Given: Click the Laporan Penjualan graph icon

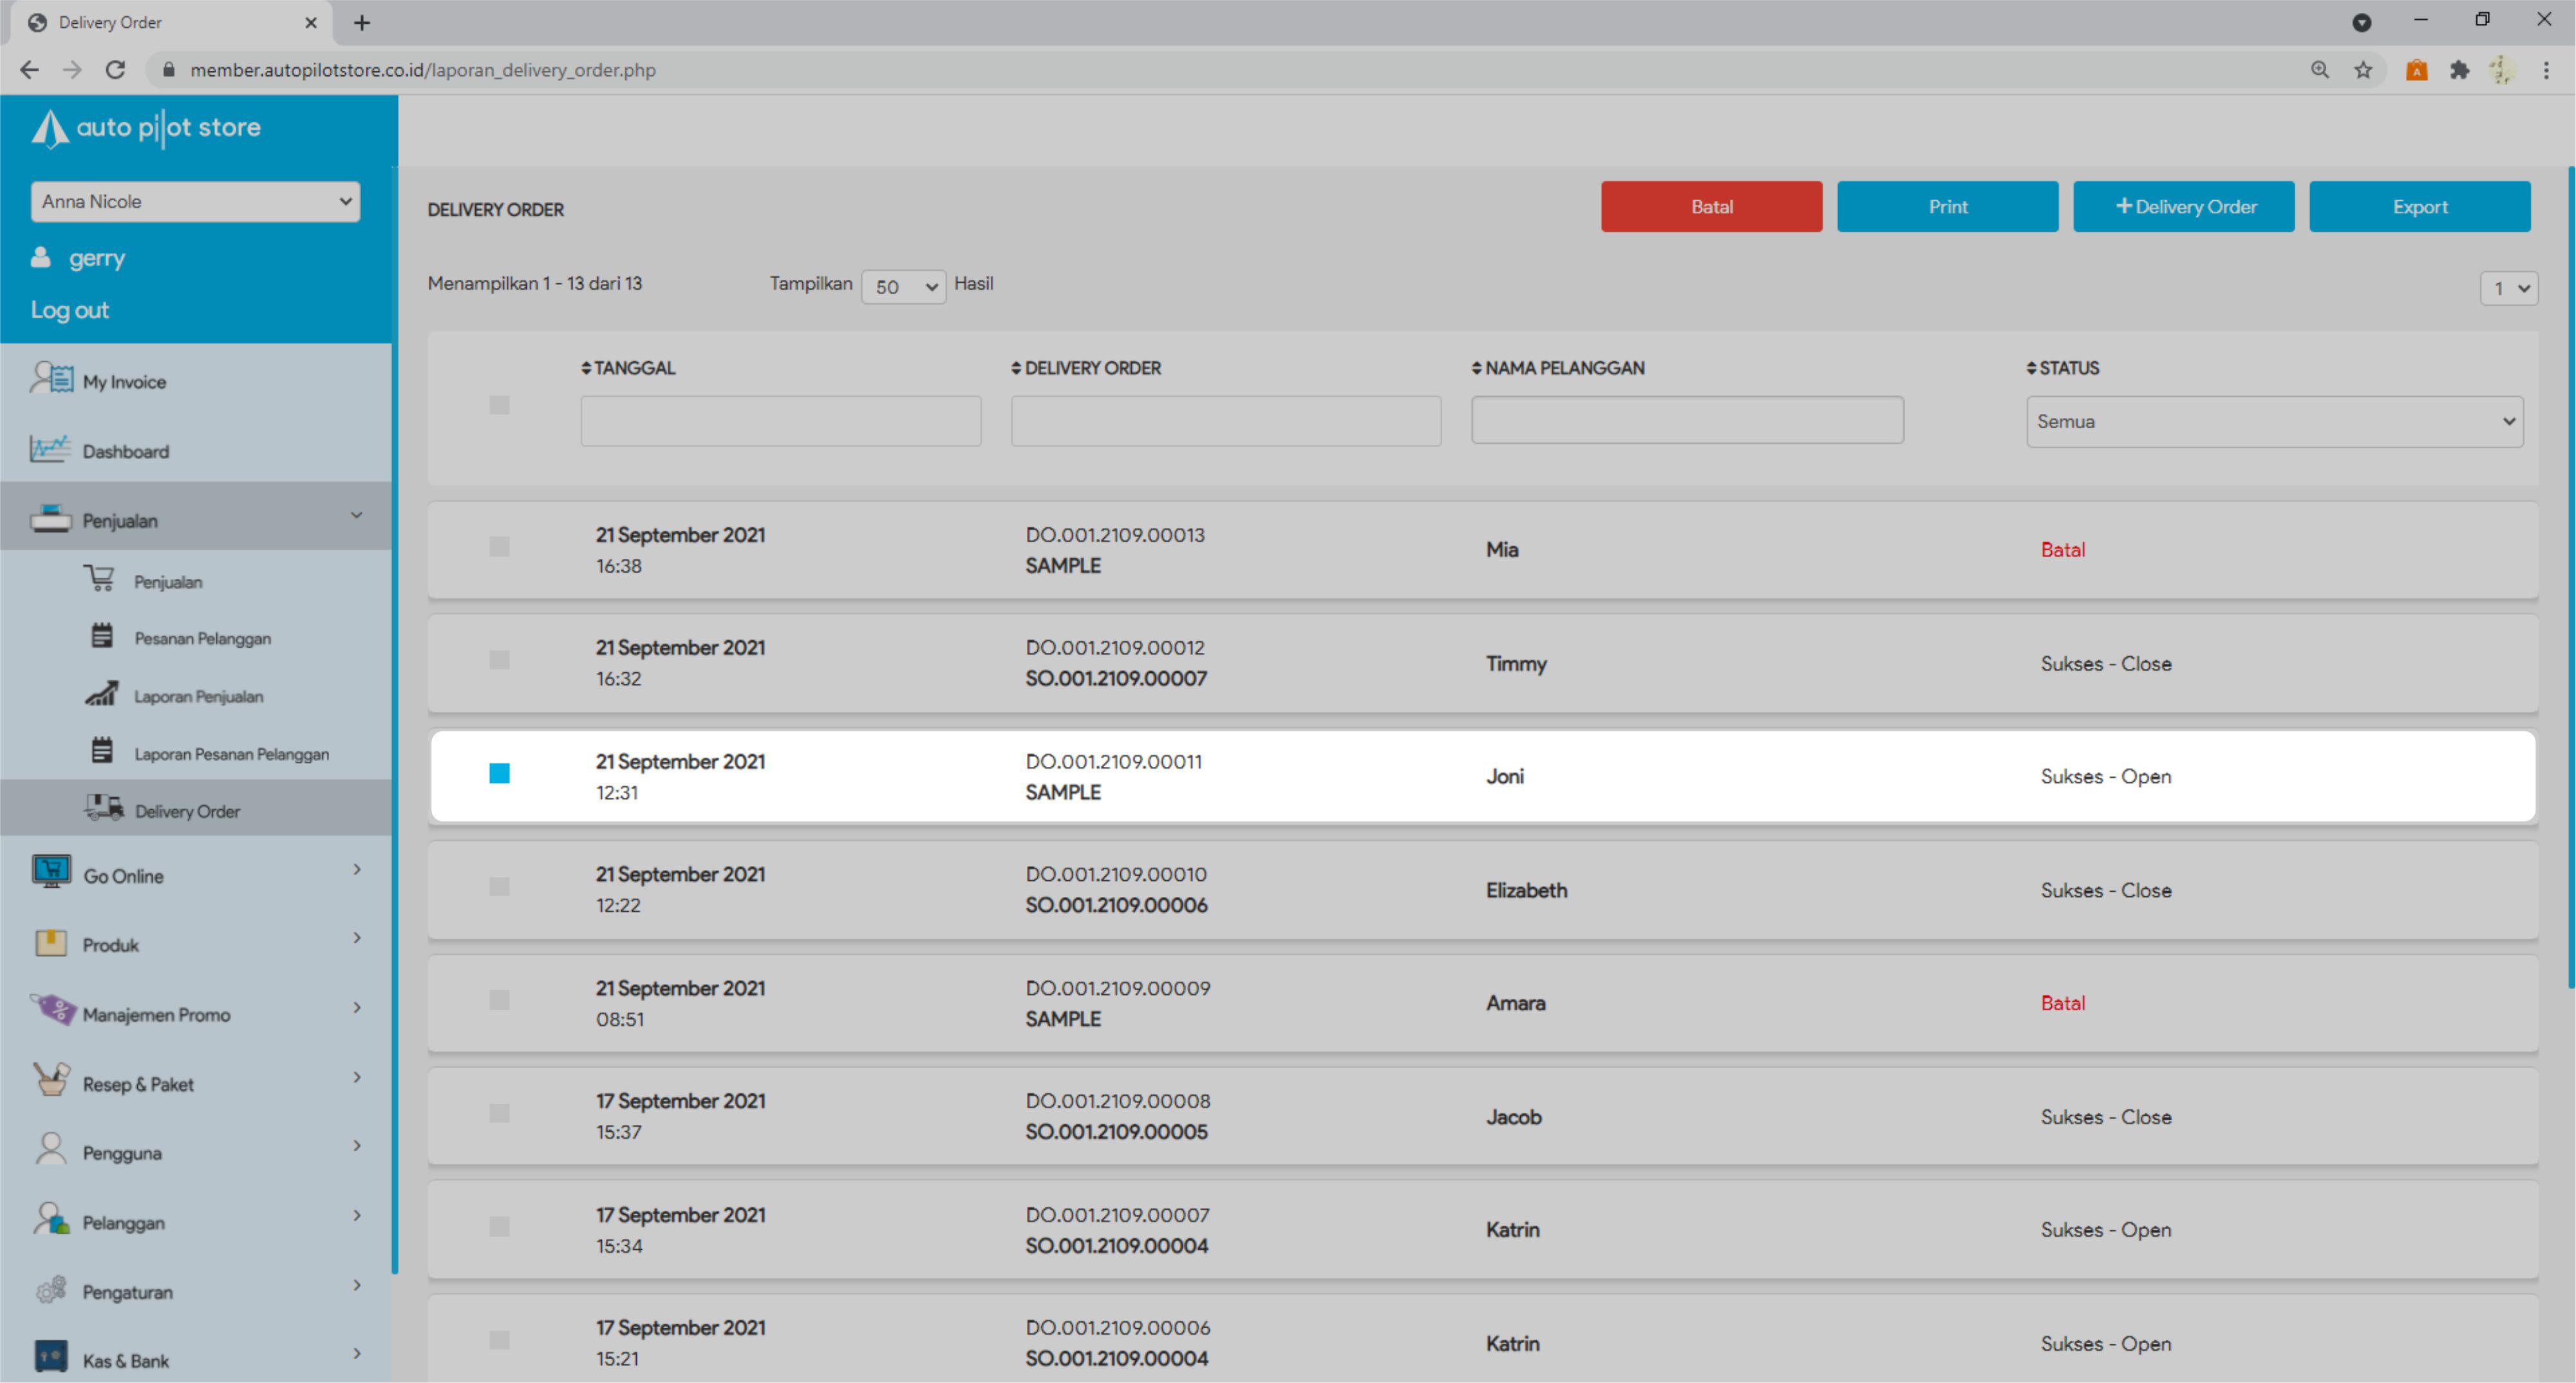Looking at the screenshot, I should 101,694.
